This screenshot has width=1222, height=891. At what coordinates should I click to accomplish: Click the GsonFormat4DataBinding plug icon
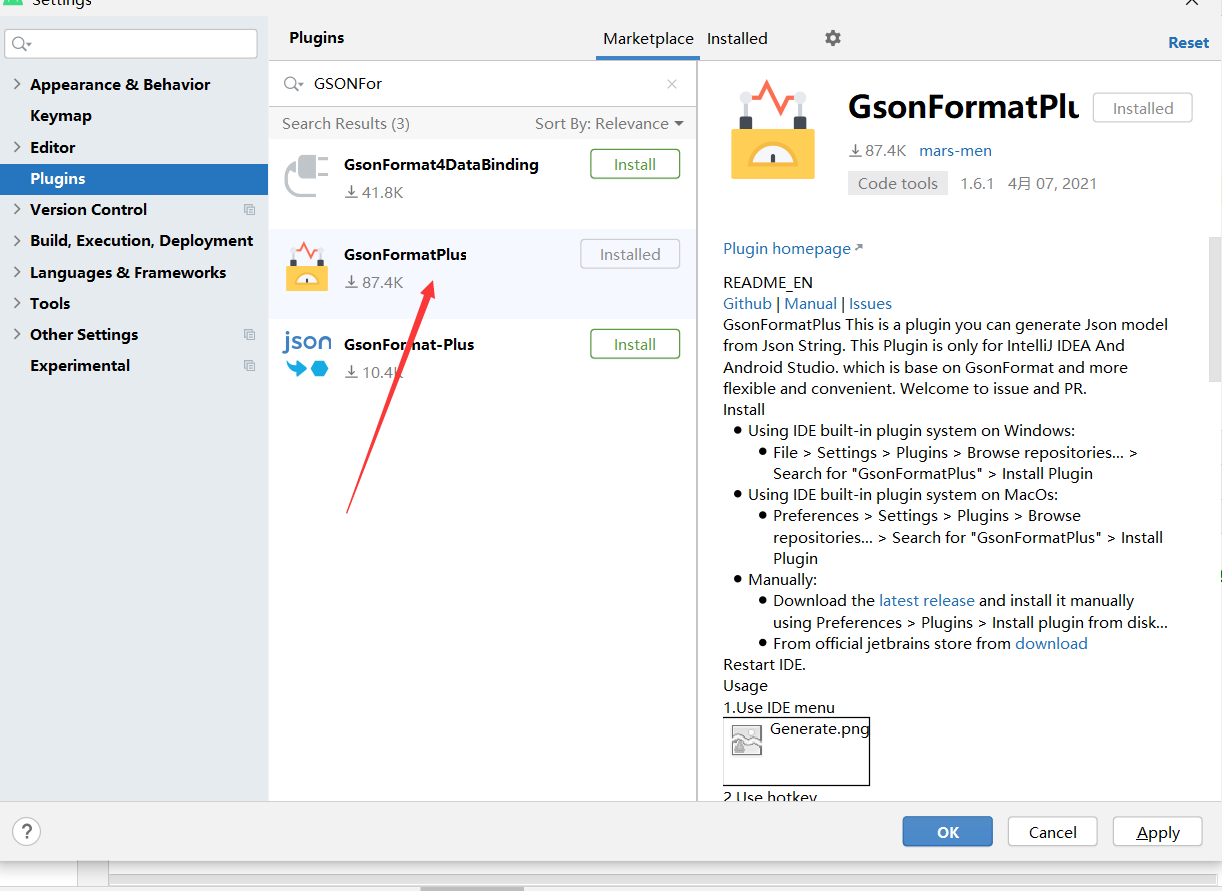(x=306, y=175)
